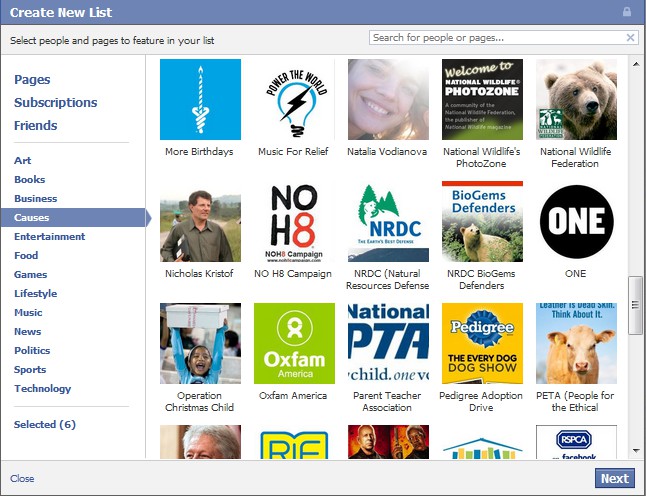646x496 pixels.
Task: Browse the Food category
Action: pos(26,255)
